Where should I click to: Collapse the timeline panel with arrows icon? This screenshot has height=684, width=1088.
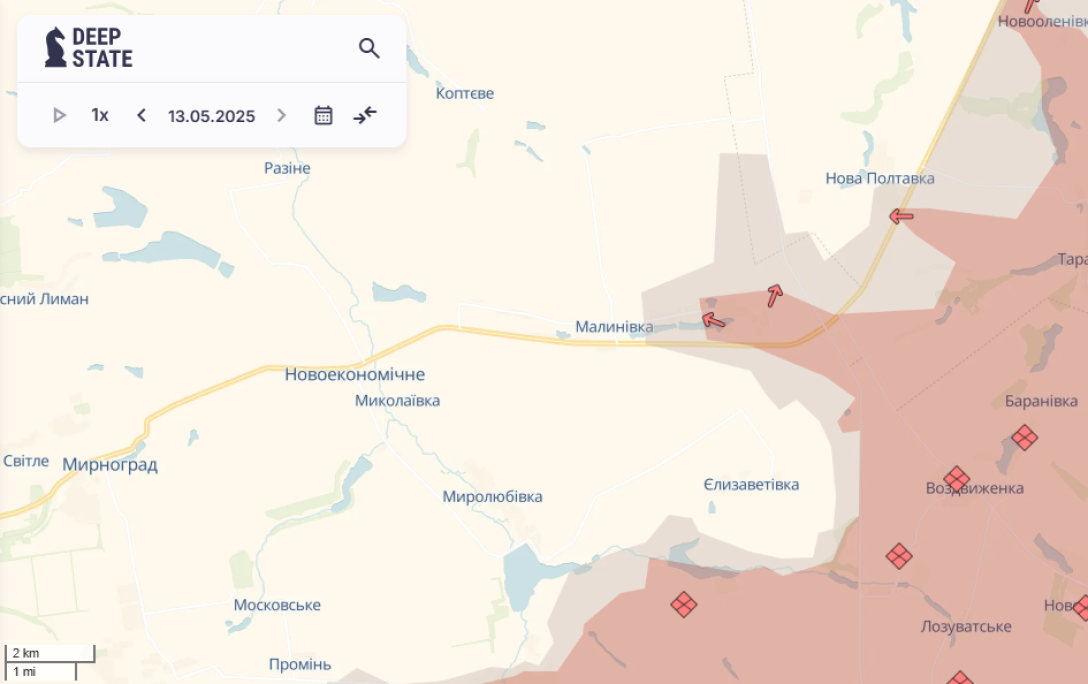pos(365,115)
